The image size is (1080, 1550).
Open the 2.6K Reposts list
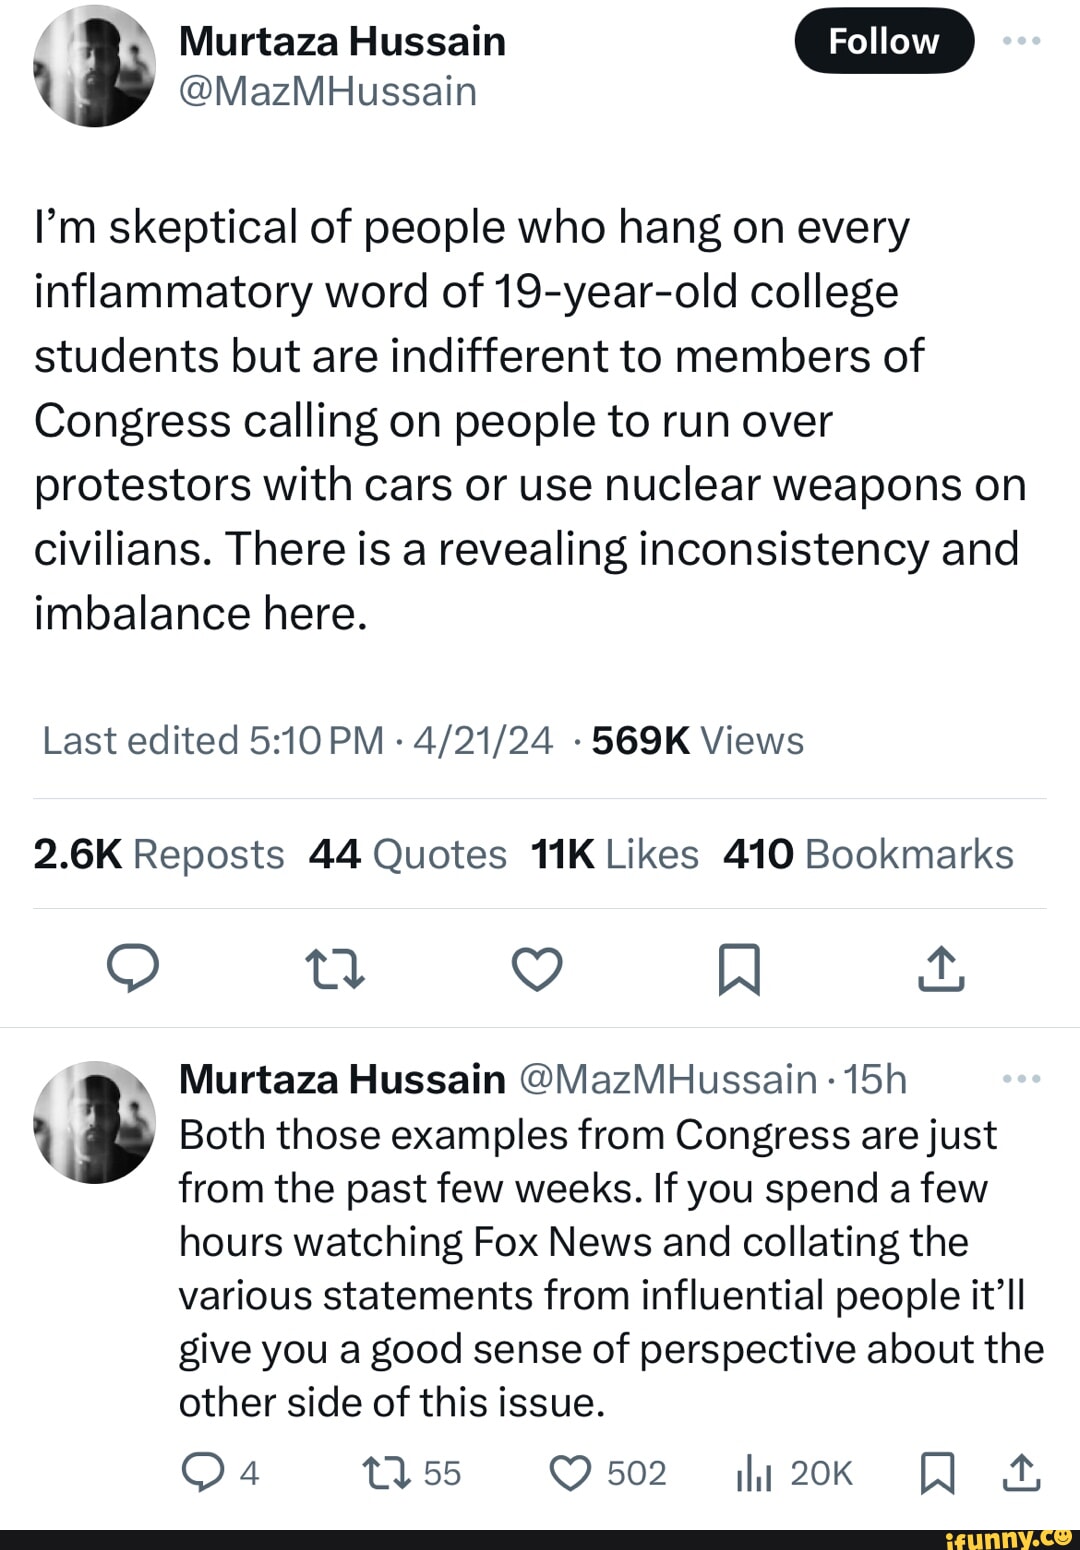tap(159, 855)
